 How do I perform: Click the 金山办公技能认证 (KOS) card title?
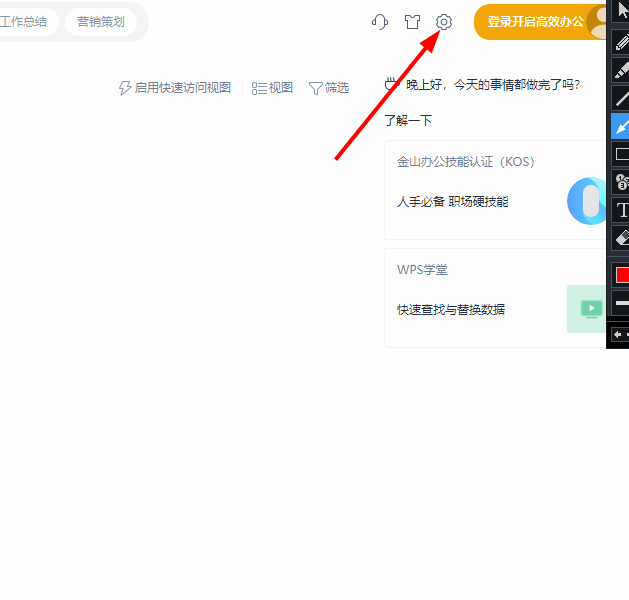[466, 162]
